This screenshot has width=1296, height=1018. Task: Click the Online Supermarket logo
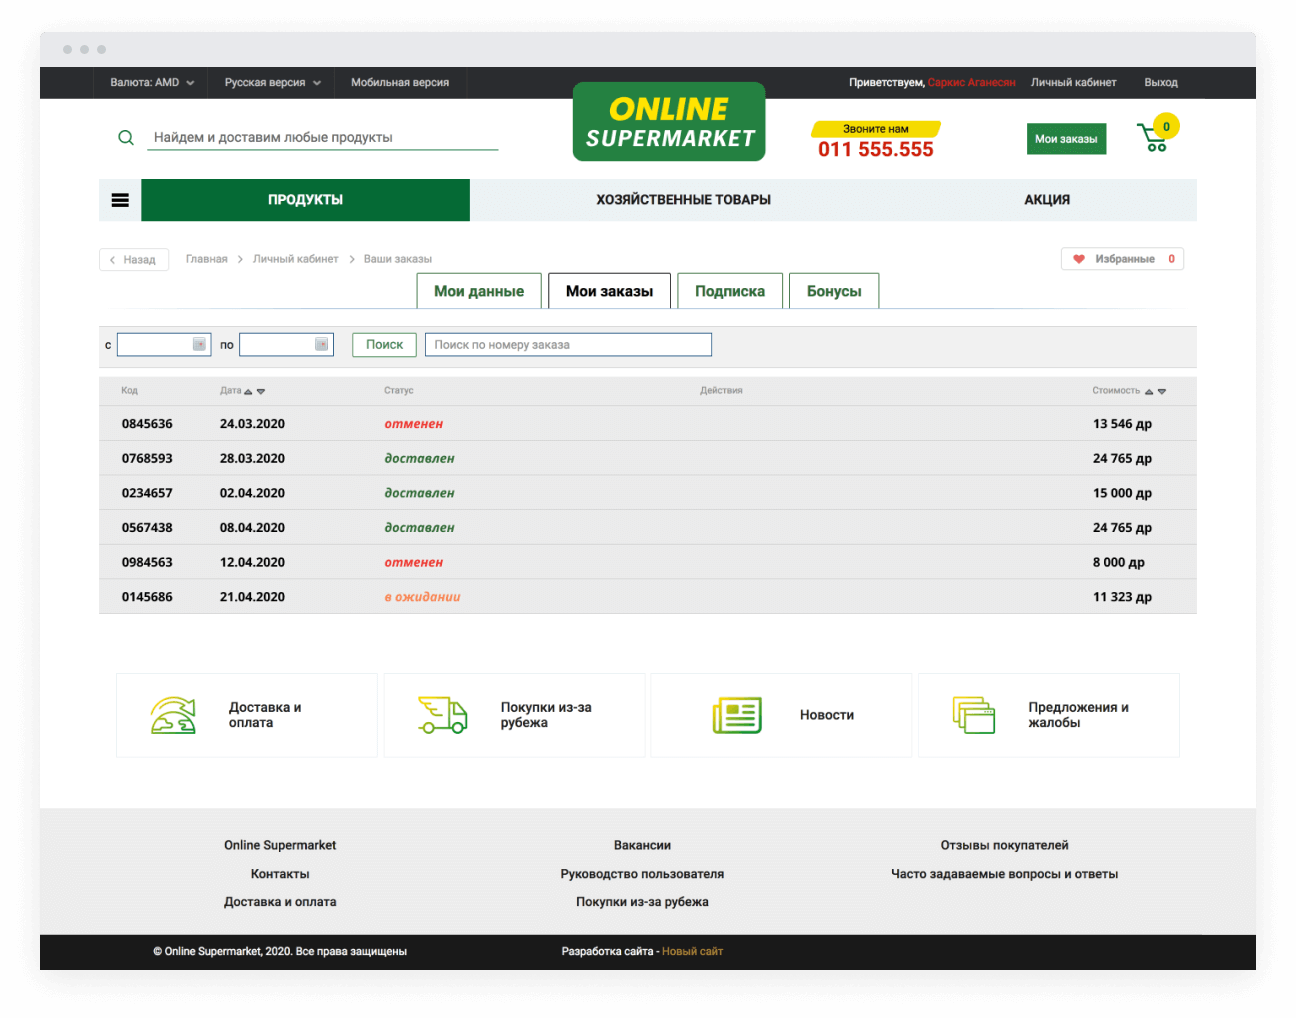point(669,122)
